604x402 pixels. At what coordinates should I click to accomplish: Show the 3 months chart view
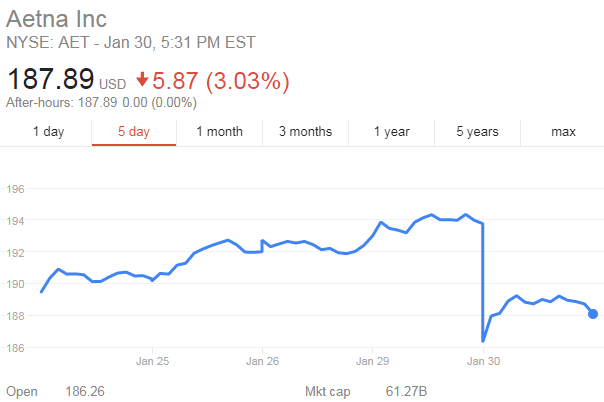pos(305,132)
